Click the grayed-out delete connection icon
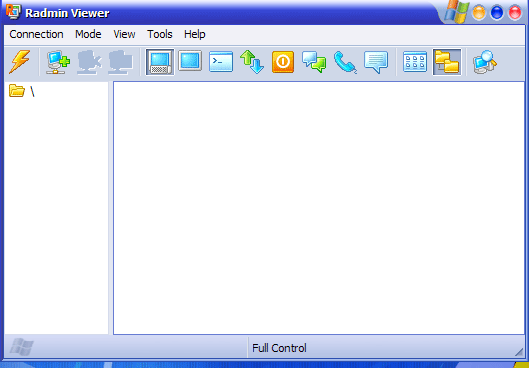The image size is (529, 368). (89, 62)
